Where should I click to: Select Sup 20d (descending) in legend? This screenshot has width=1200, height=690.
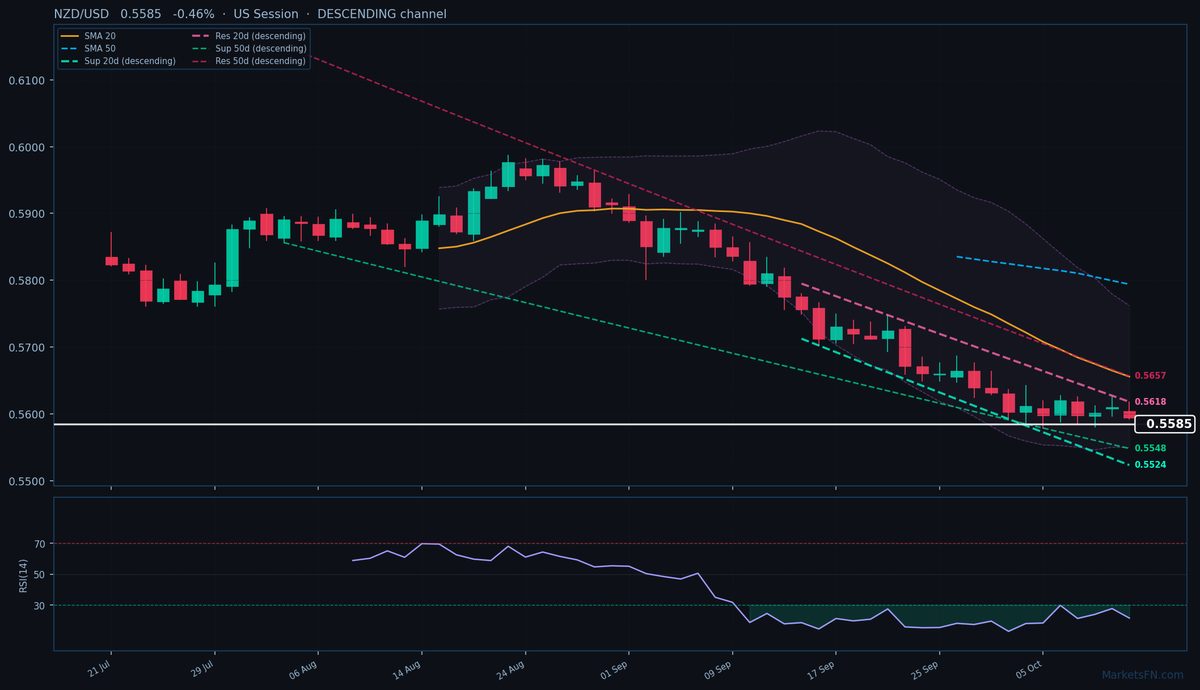click(118, 61)
